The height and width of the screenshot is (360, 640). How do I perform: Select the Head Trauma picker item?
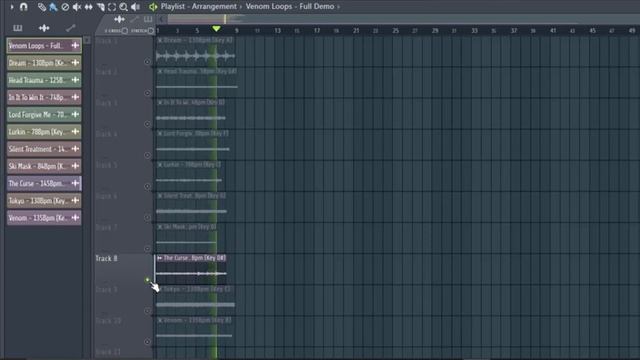pyautogui.click(x=44, y=80)
